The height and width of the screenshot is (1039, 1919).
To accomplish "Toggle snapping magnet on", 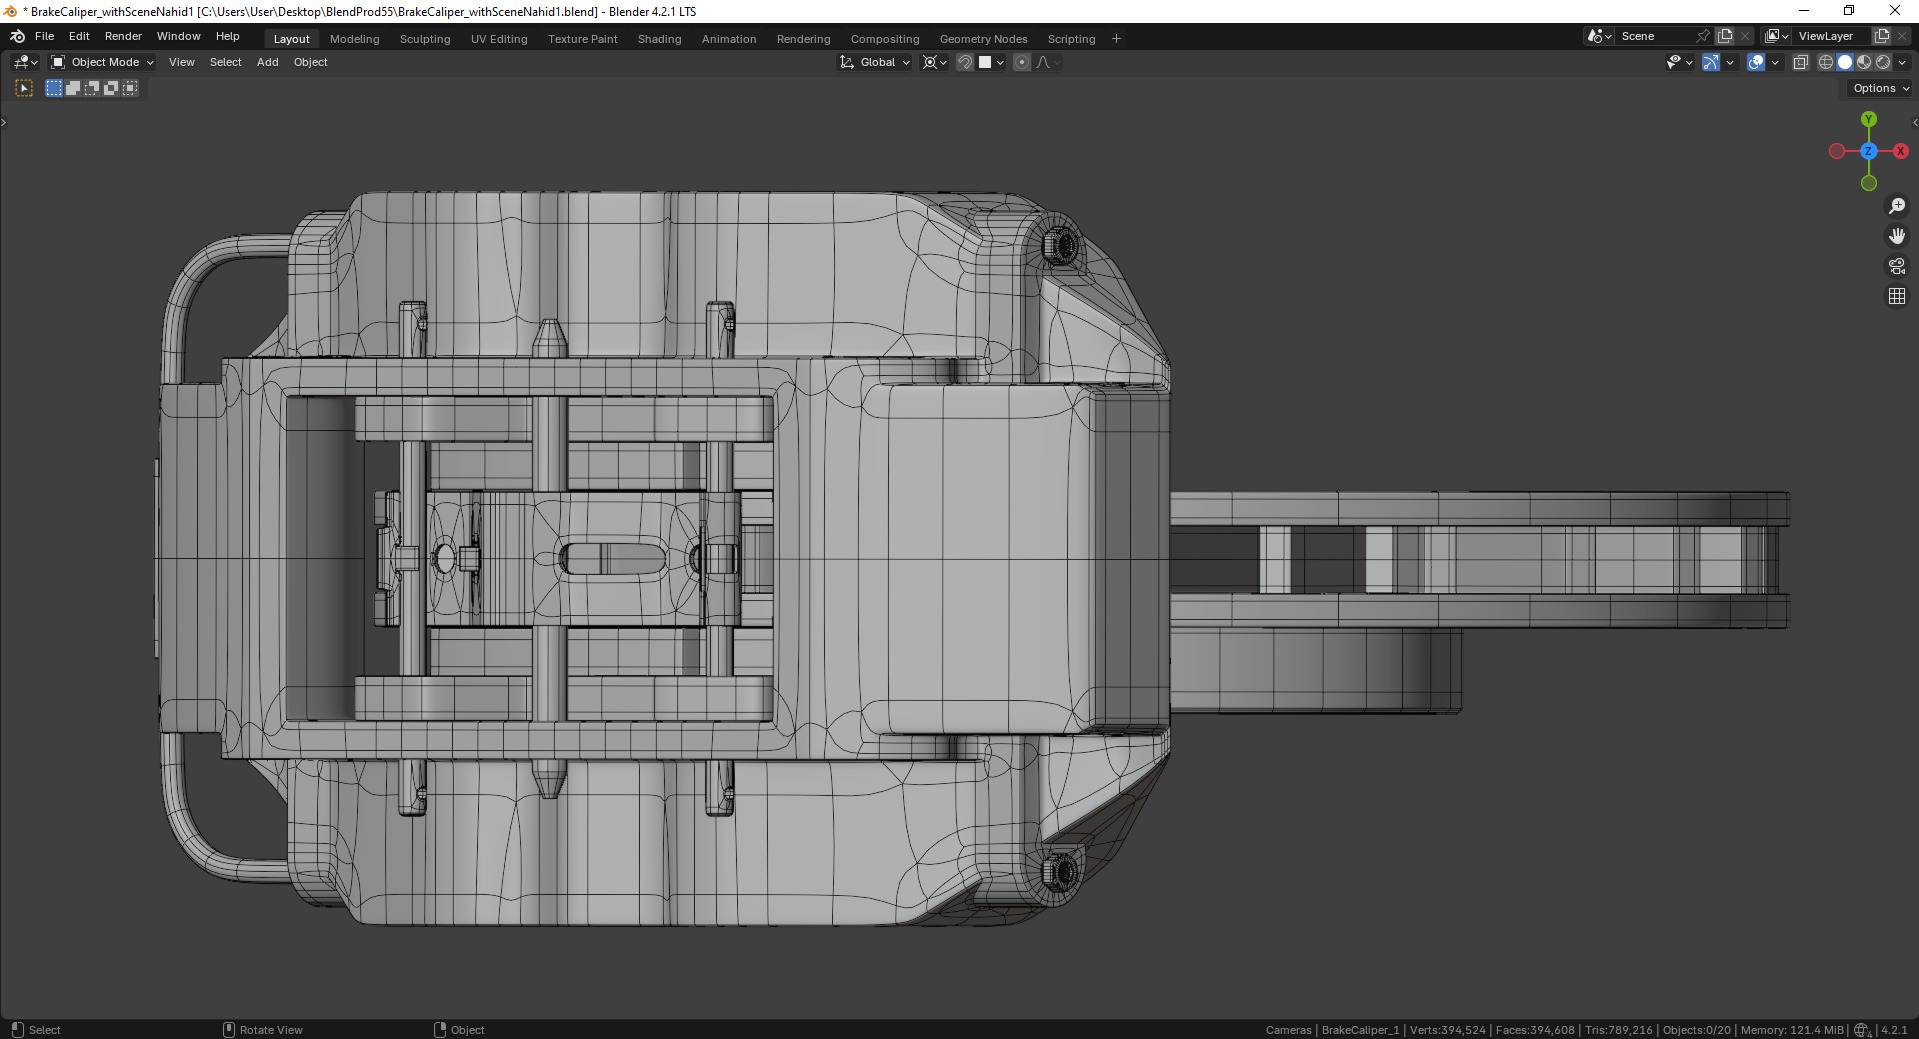I will pos(964,62).
